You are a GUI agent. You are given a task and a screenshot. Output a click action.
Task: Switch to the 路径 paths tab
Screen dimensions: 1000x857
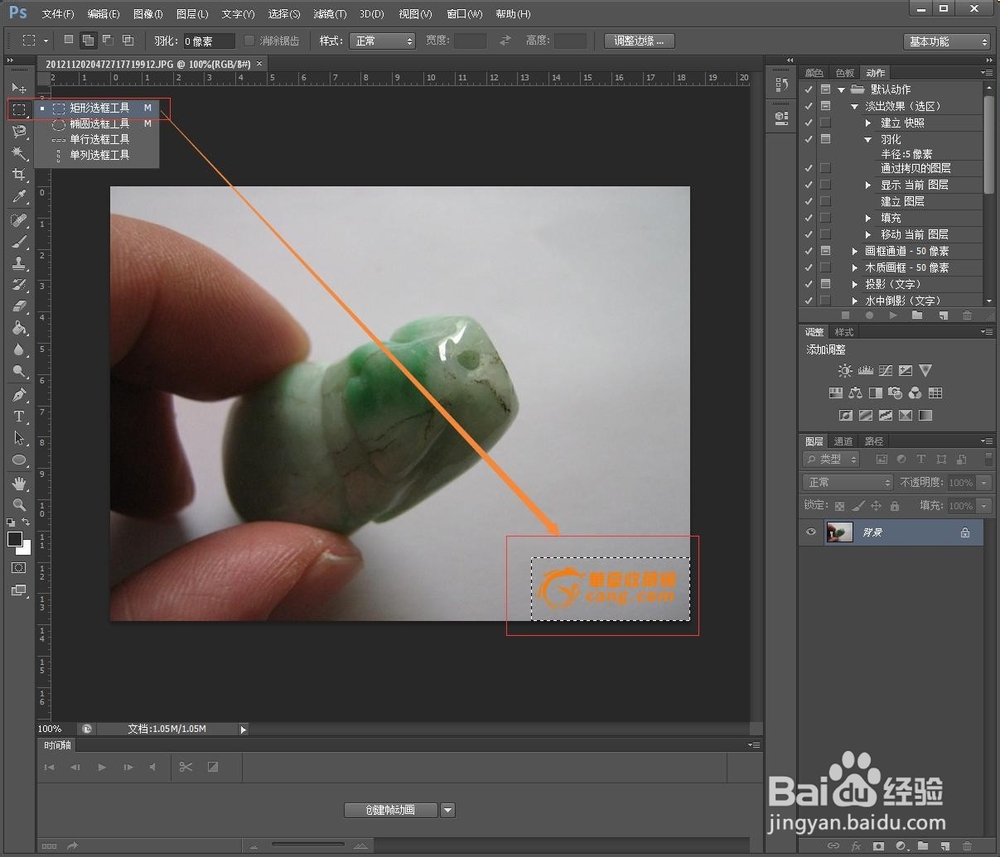click(x=874, y=441)
